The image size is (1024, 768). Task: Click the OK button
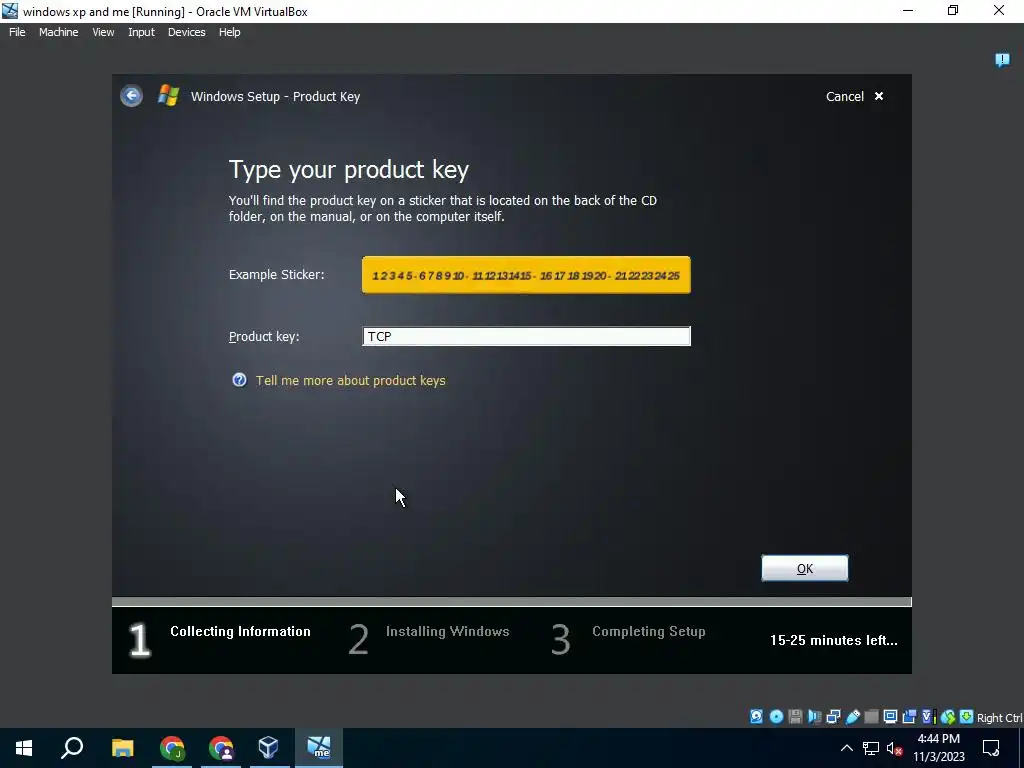pyautogui.click(x=805, y=568)
